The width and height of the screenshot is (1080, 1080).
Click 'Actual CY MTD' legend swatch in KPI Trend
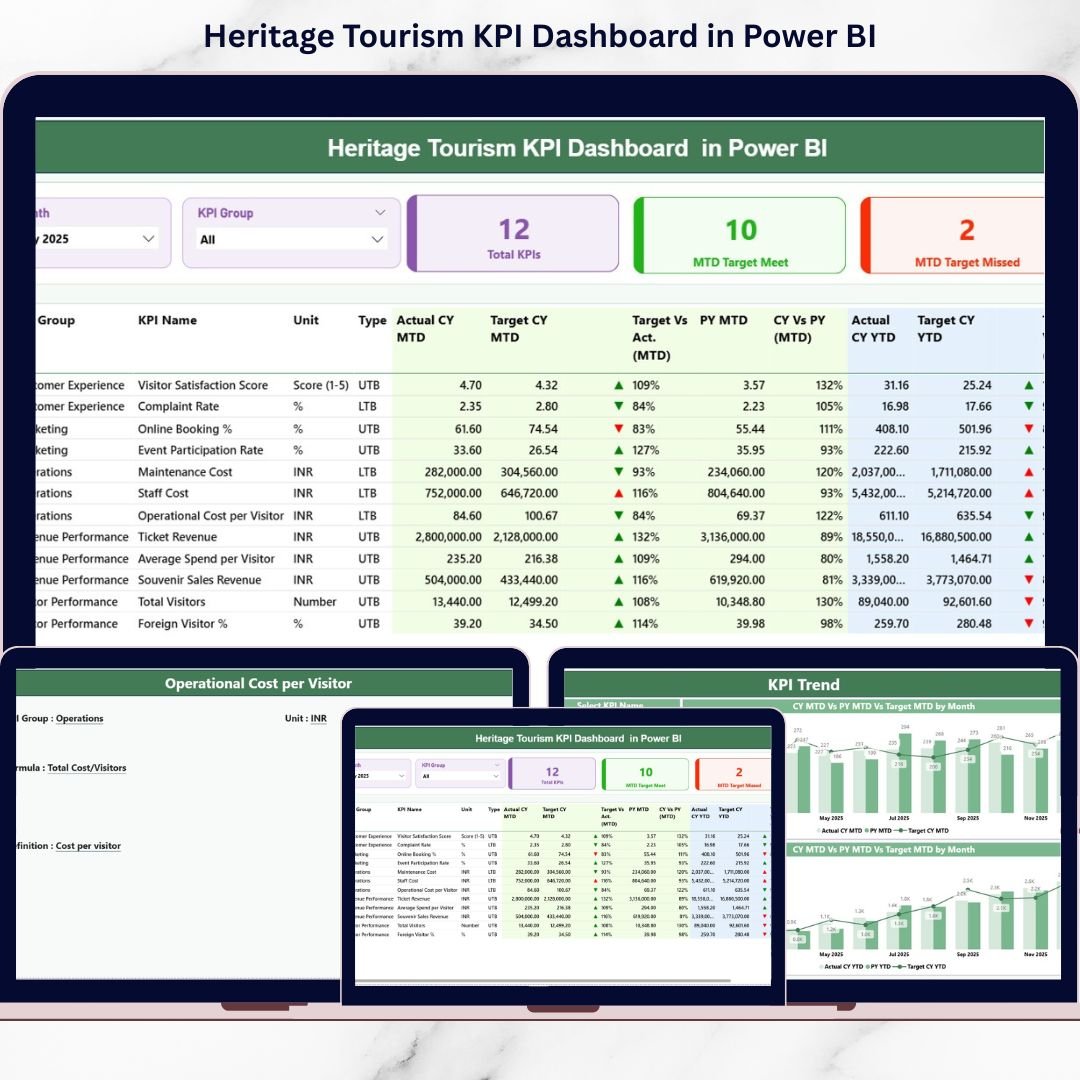(x=817, y=831)
